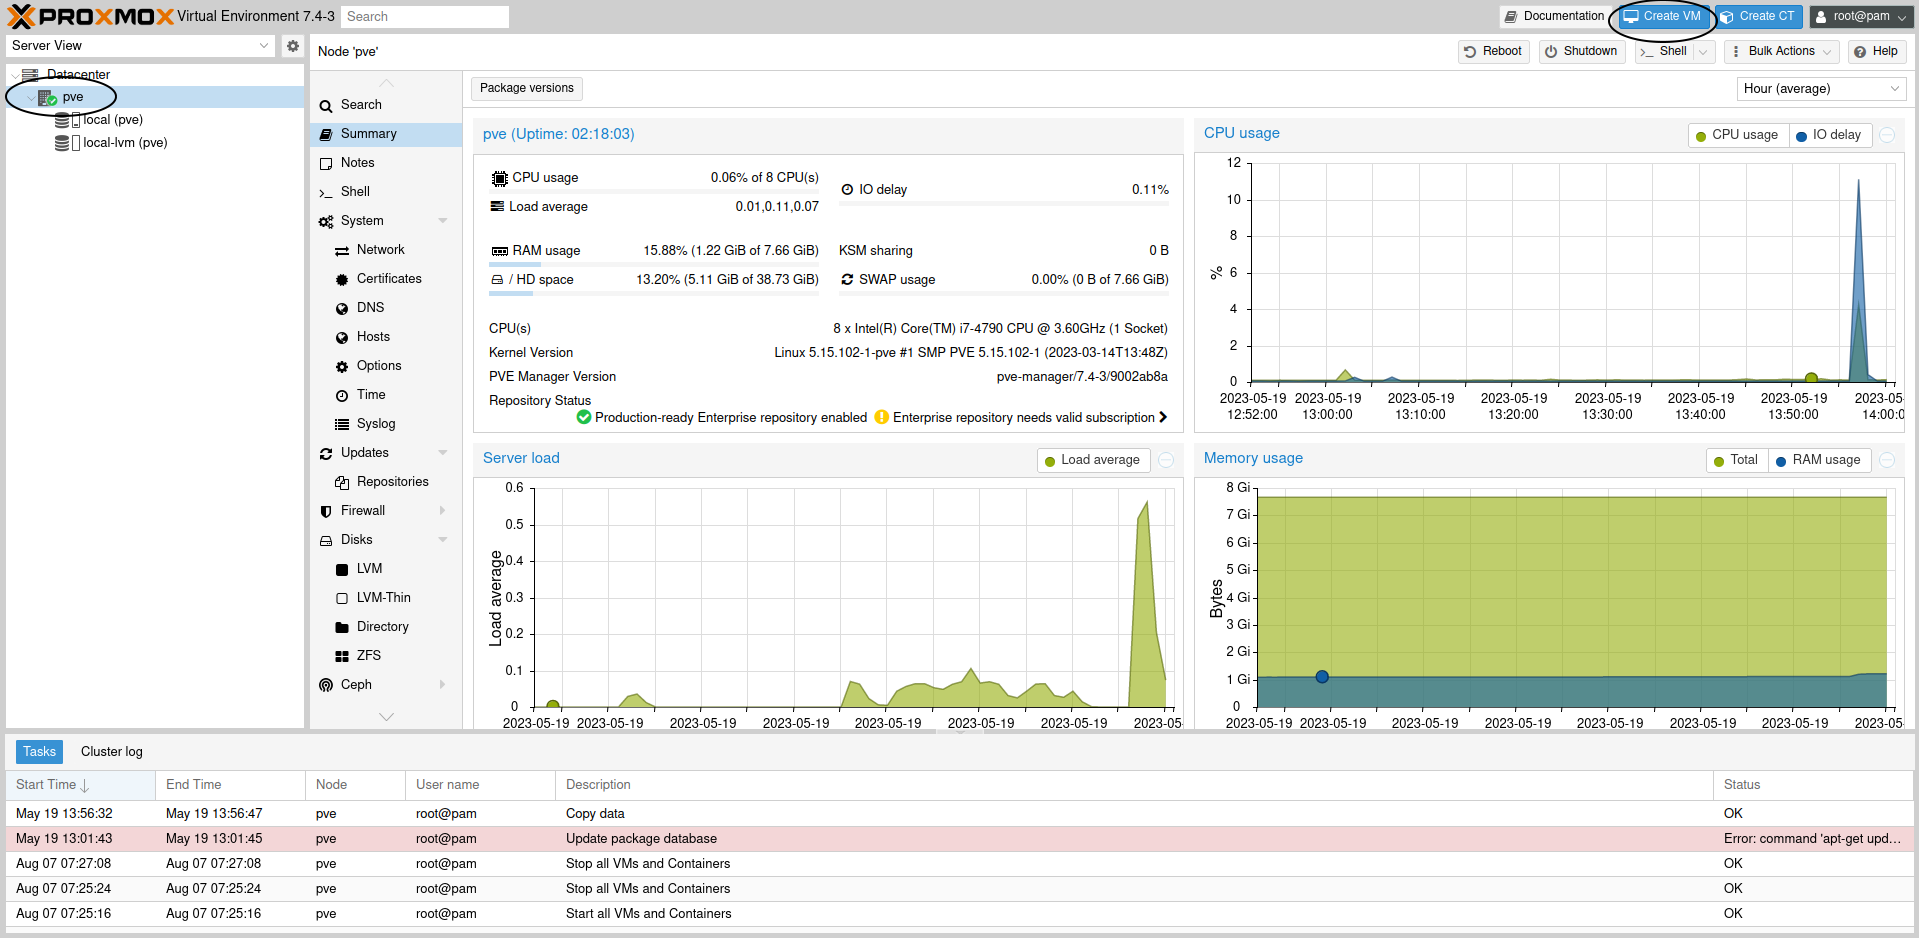Click the CPU usage progress bar
Viewport: 1919px width, 938px height.
[x=654, y=191]
